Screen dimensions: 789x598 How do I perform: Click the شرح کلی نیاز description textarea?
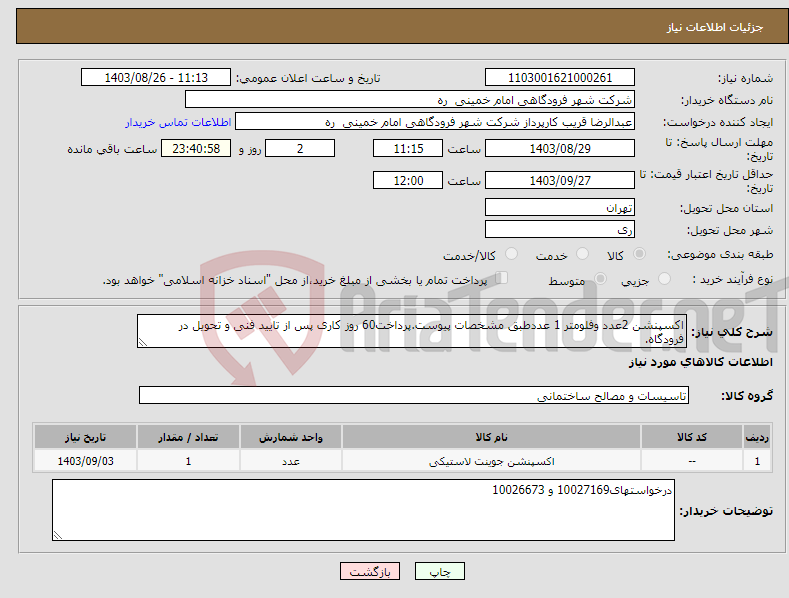click(412, 331)
